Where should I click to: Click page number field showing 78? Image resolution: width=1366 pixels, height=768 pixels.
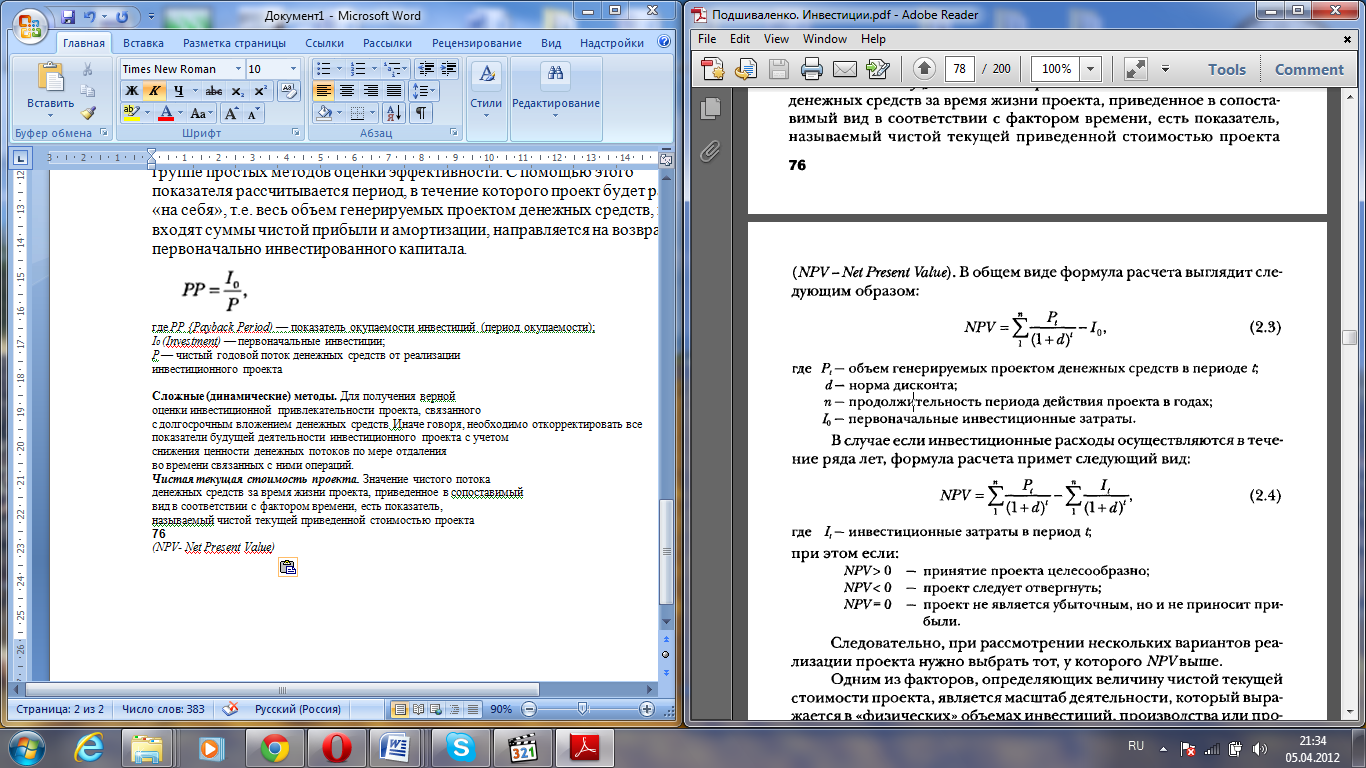959,69
